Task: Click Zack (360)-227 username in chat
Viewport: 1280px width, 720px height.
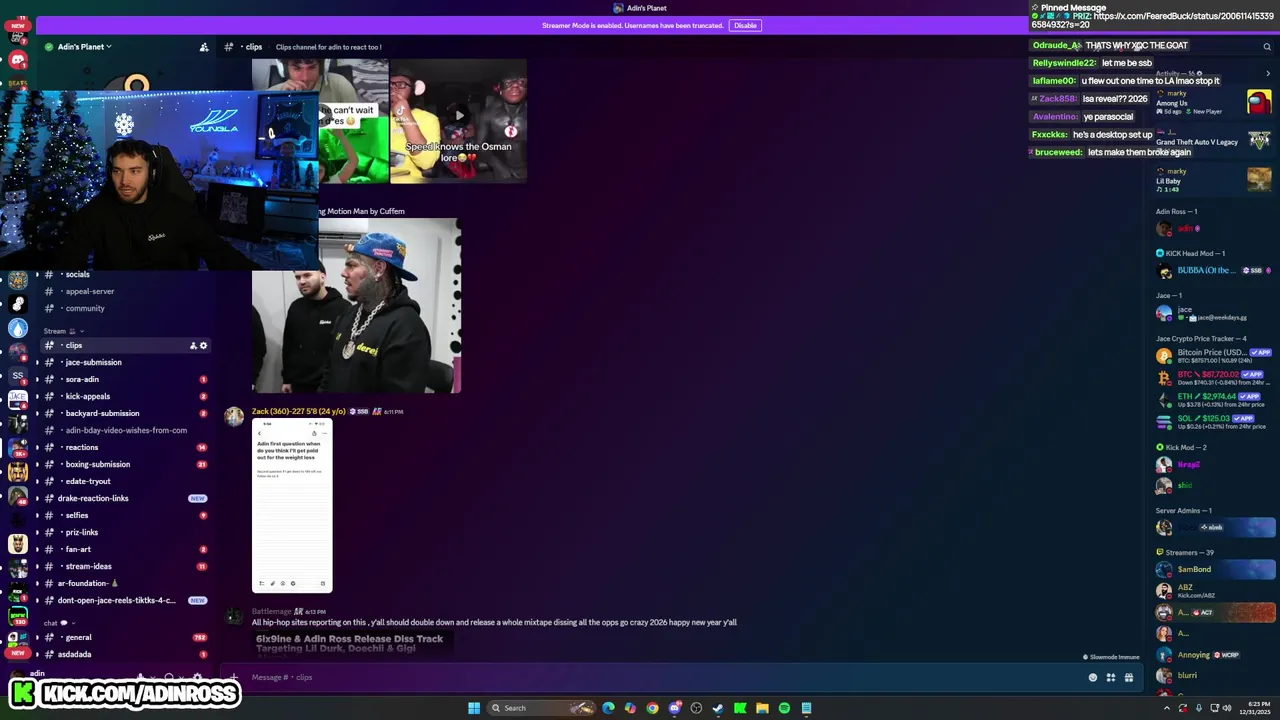Action: click(x=298, y=411)
